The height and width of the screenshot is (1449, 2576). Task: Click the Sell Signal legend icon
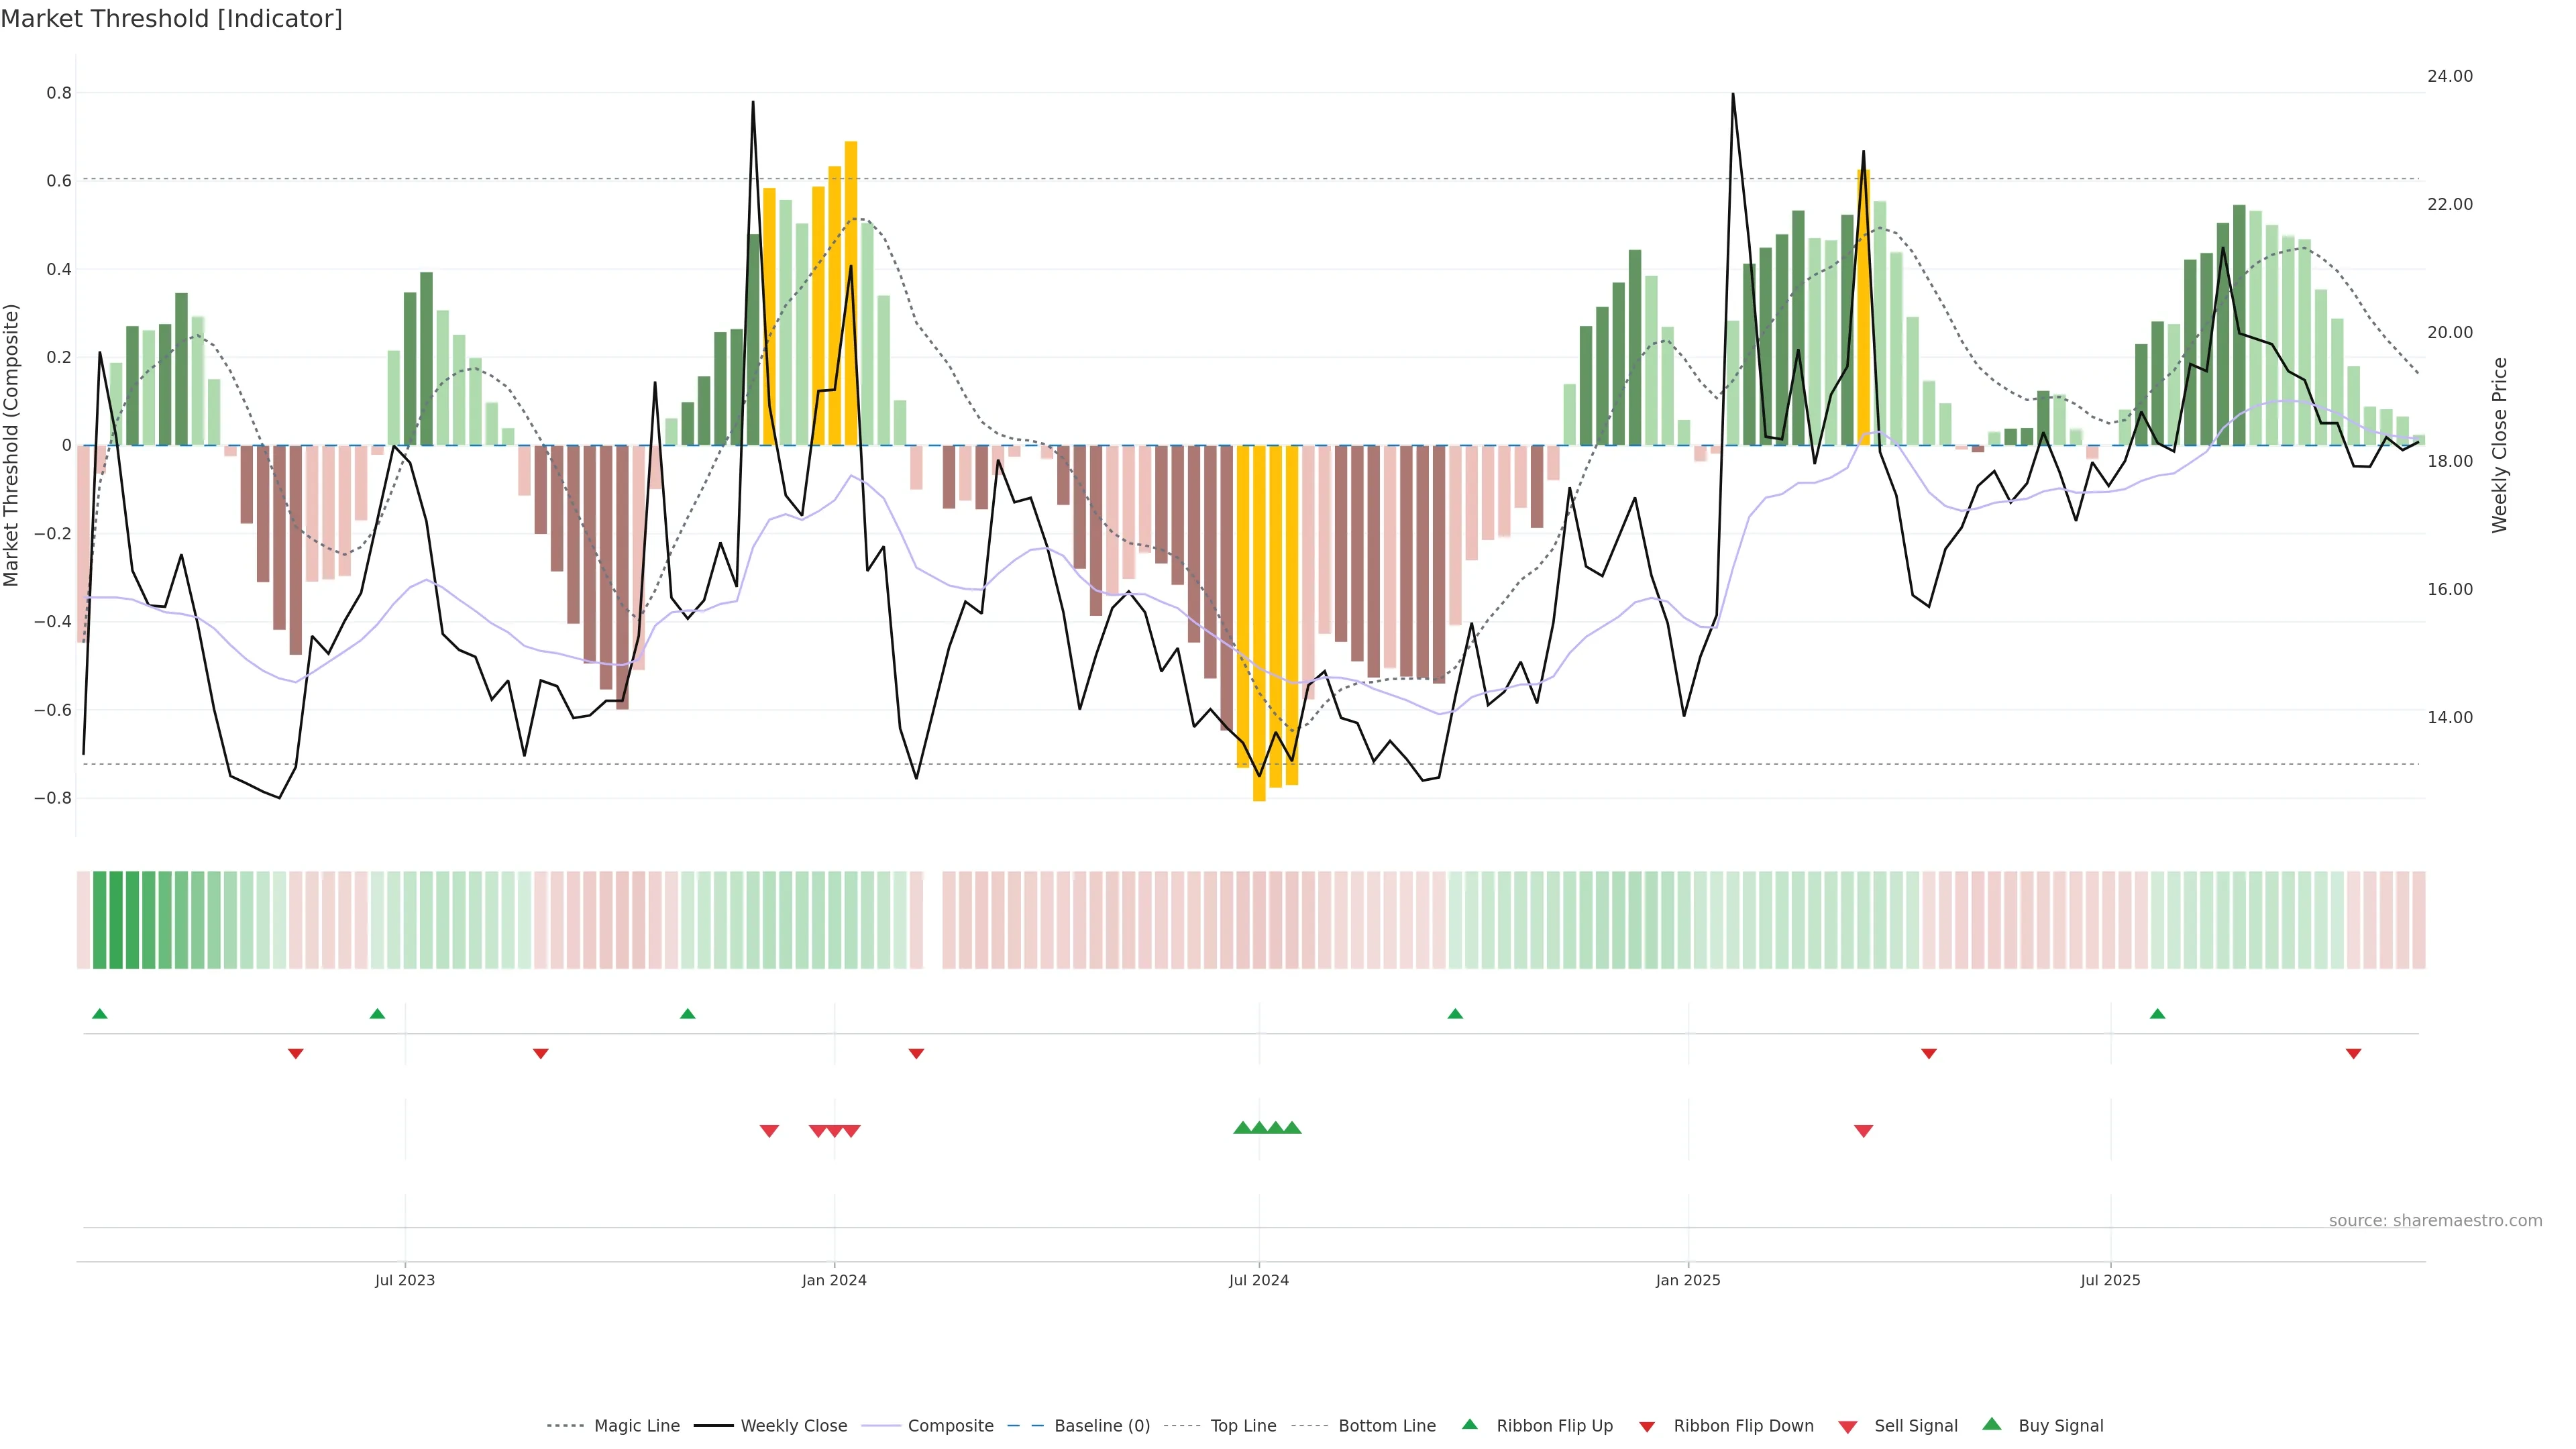point(1848,1427)
